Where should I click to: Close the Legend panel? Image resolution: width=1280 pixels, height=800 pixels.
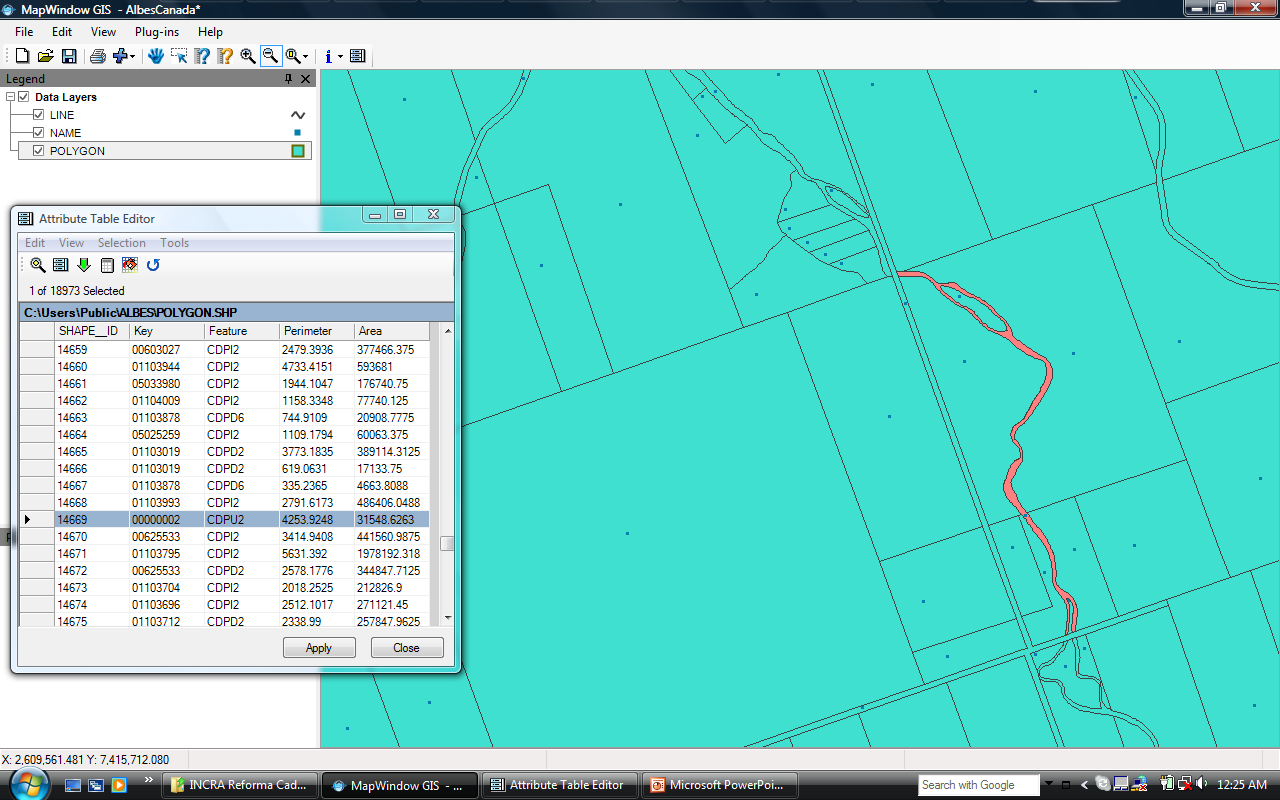(x=306, y=79)
